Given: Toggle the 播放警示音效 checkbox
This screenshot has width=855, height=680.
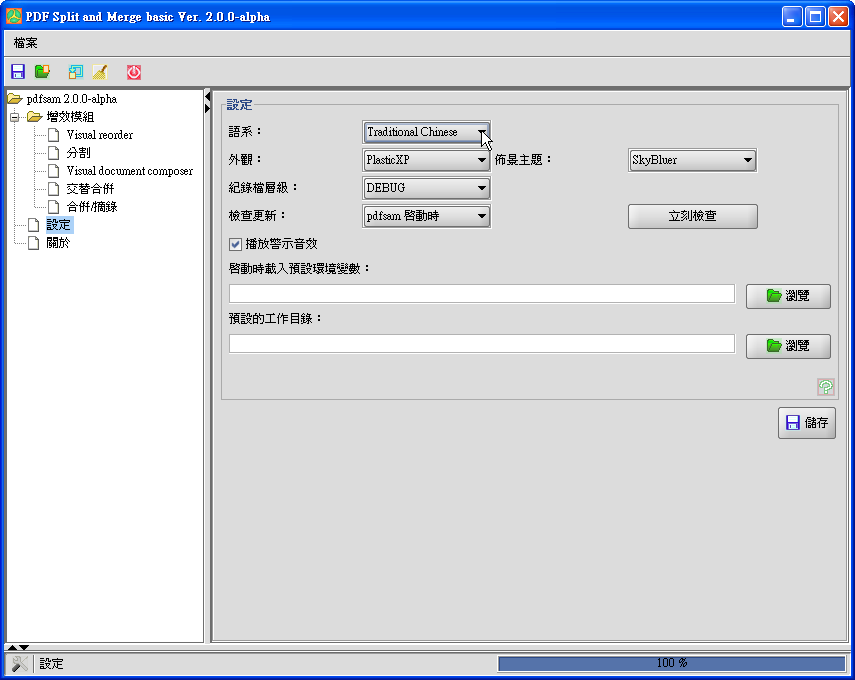Looking at the screenshot, I should pyautogui.click(x=235, y=244).
